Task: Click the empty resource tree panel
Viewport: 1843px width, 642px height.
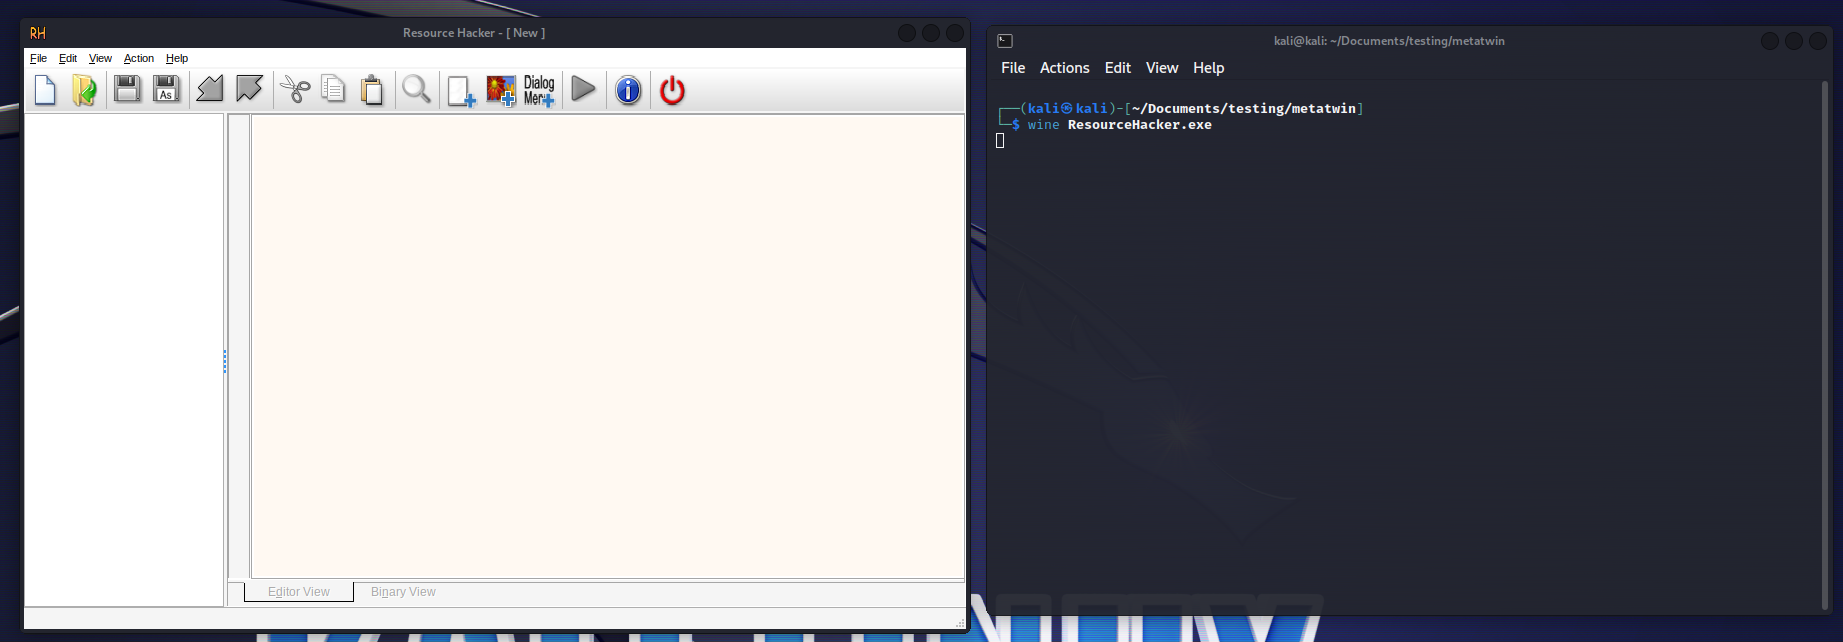Action: 124,360
